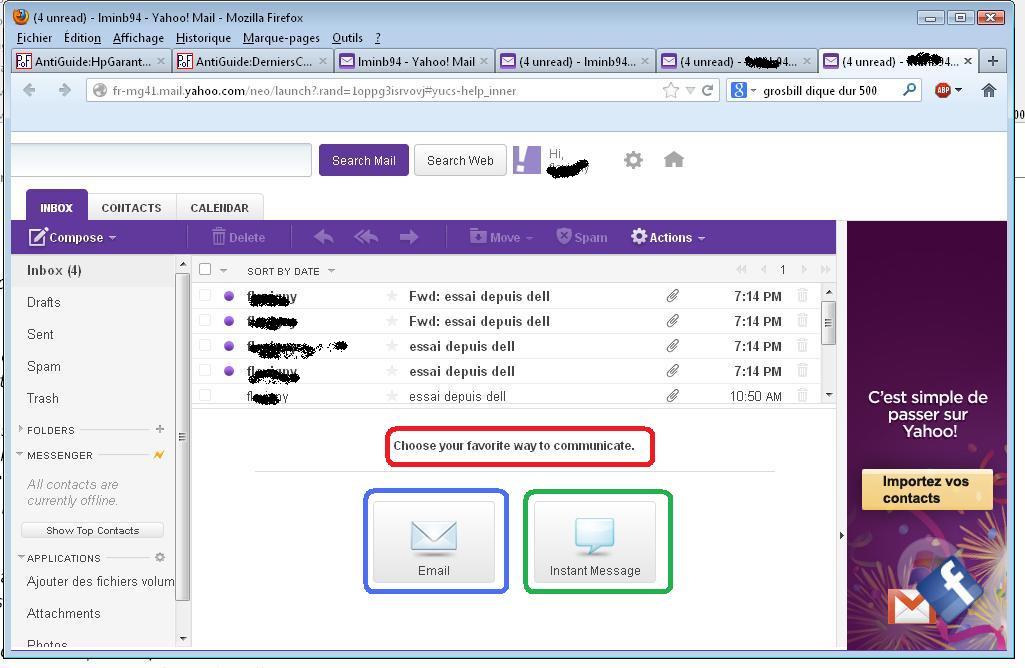Click the browser Forward arrow
This screenshot has height=668, width=1025.
tap(64, 90)
